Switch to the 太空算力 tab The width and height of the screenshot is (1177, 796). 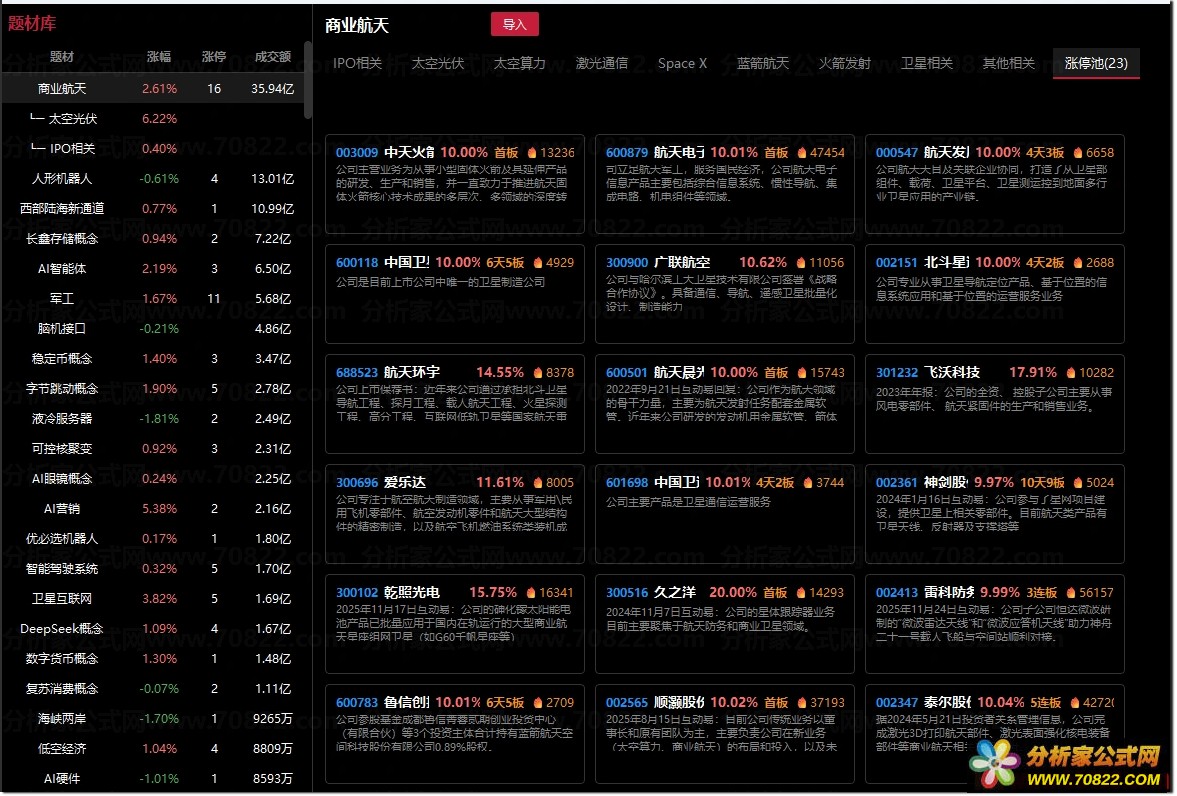(x=519, y=63)
